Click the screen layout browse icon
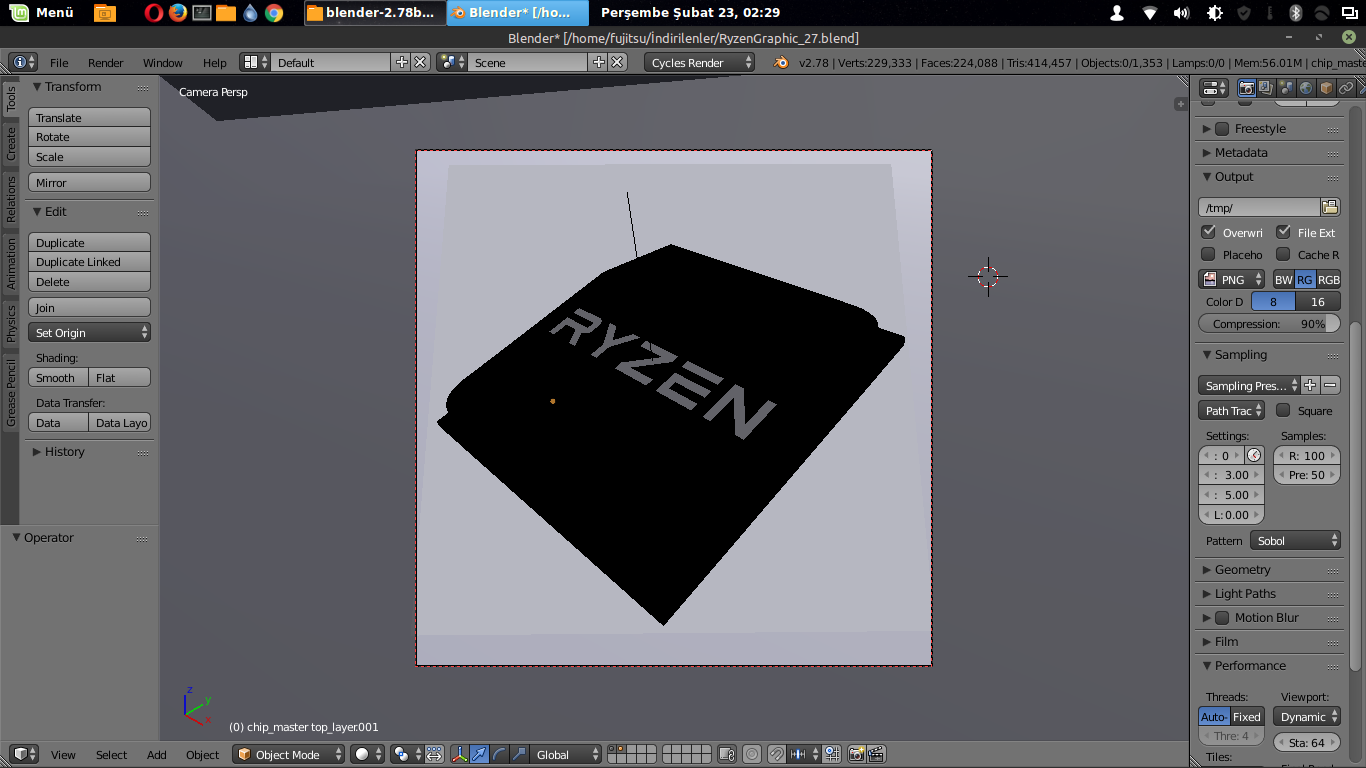 (x=255, y=62)
